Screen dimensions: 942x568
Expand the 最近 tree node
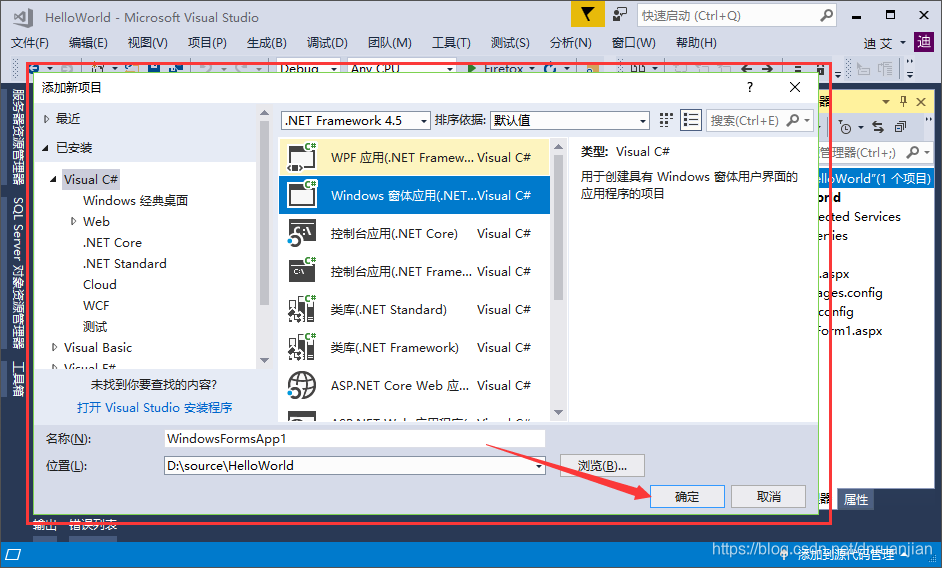pos(46,119)
